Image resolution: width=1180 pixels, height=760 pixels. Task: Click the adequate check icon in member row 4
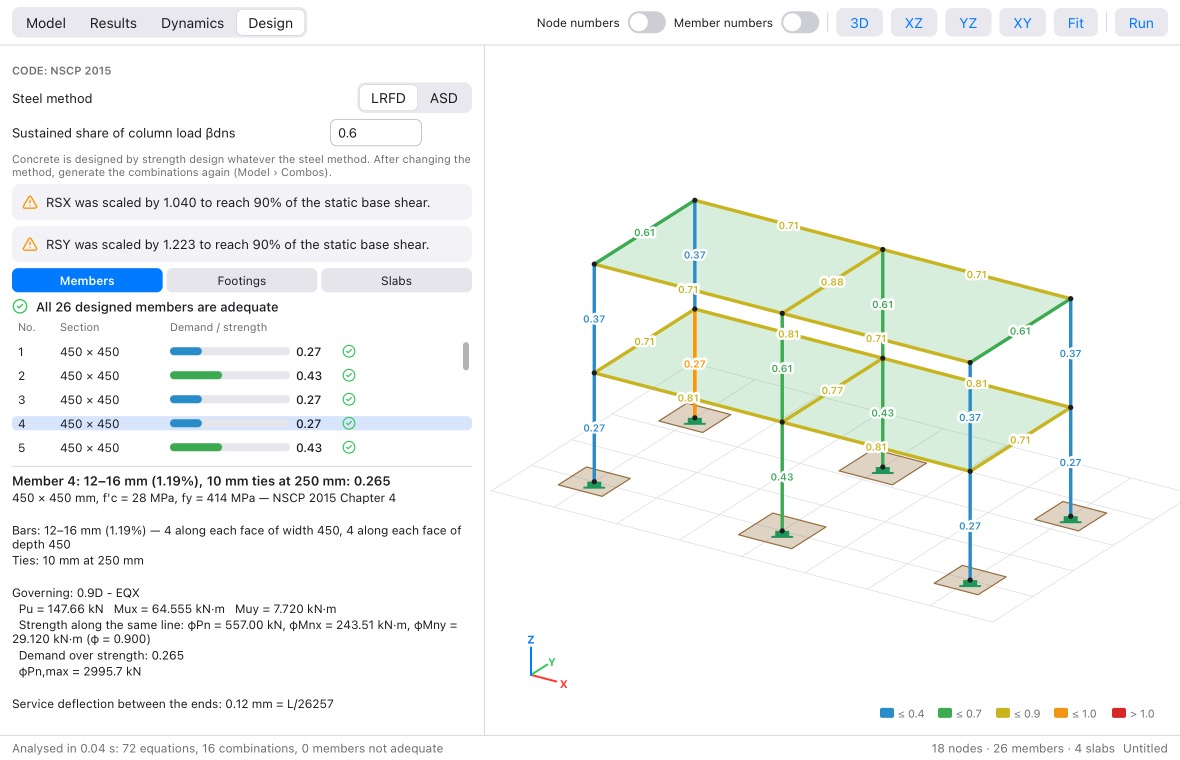click(349, 424)
